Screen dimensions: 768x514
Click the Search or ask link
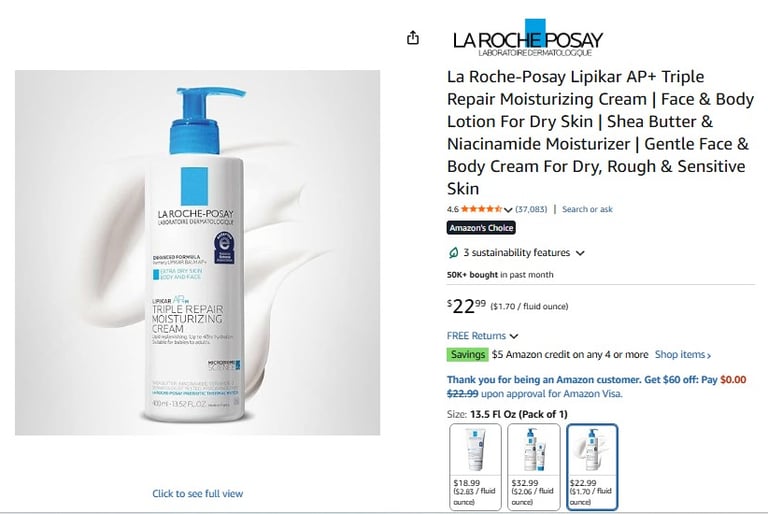coord(587,209)
